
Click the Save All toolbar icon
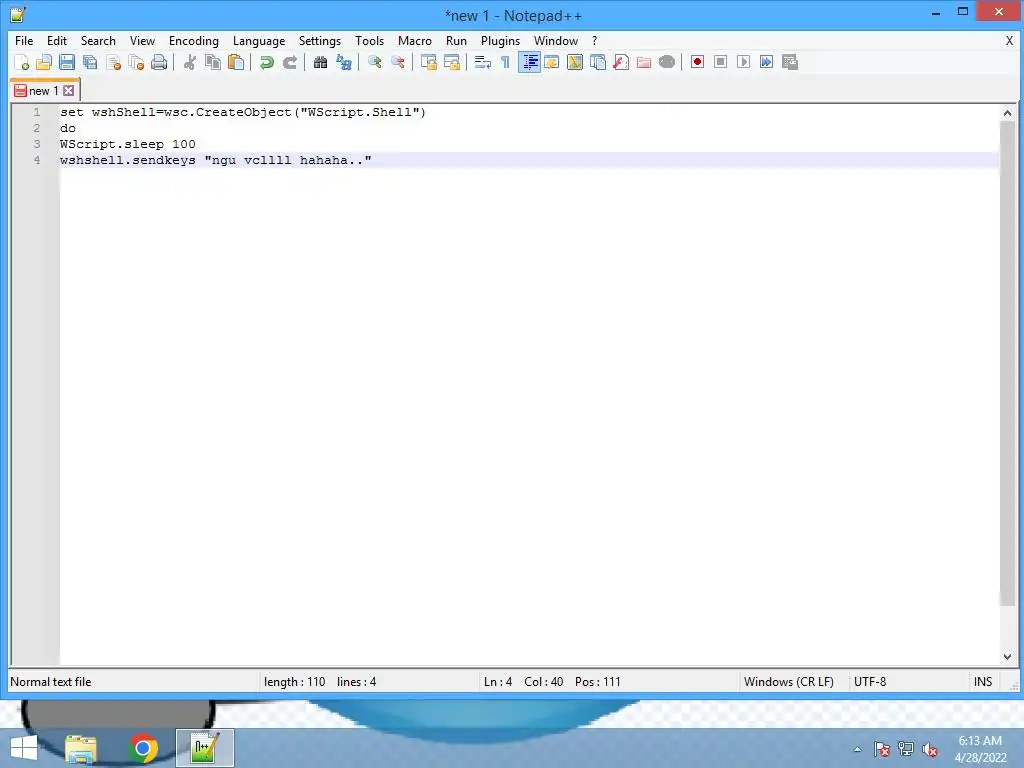point(90,62)
